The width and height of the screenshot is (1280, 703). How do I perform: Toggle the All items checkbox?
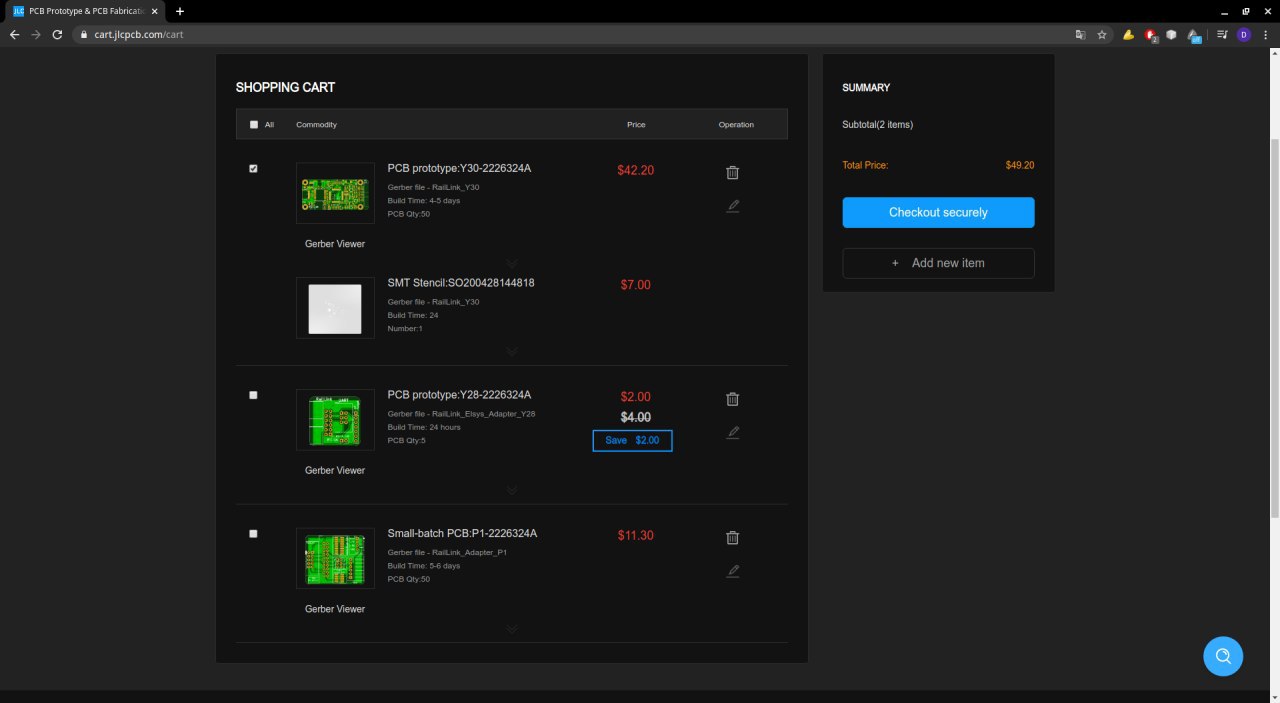[254, 125]
